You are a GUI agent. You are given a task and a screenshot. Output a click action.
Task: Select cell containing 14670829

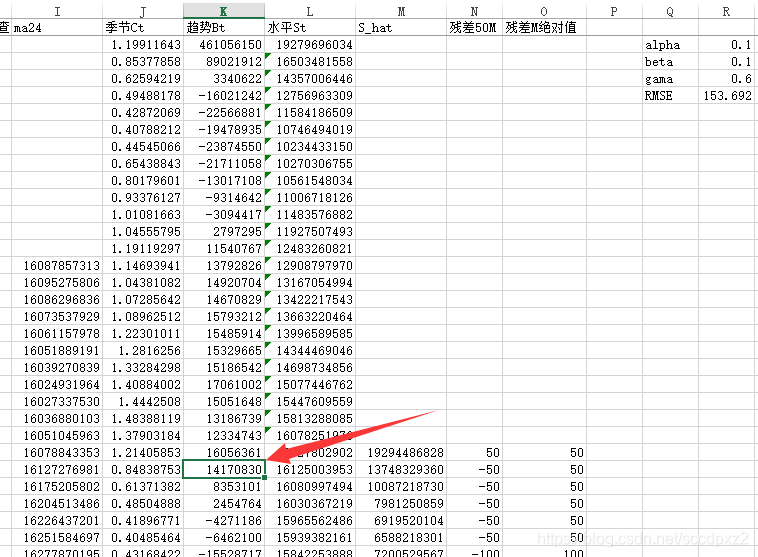click(224, 299)
